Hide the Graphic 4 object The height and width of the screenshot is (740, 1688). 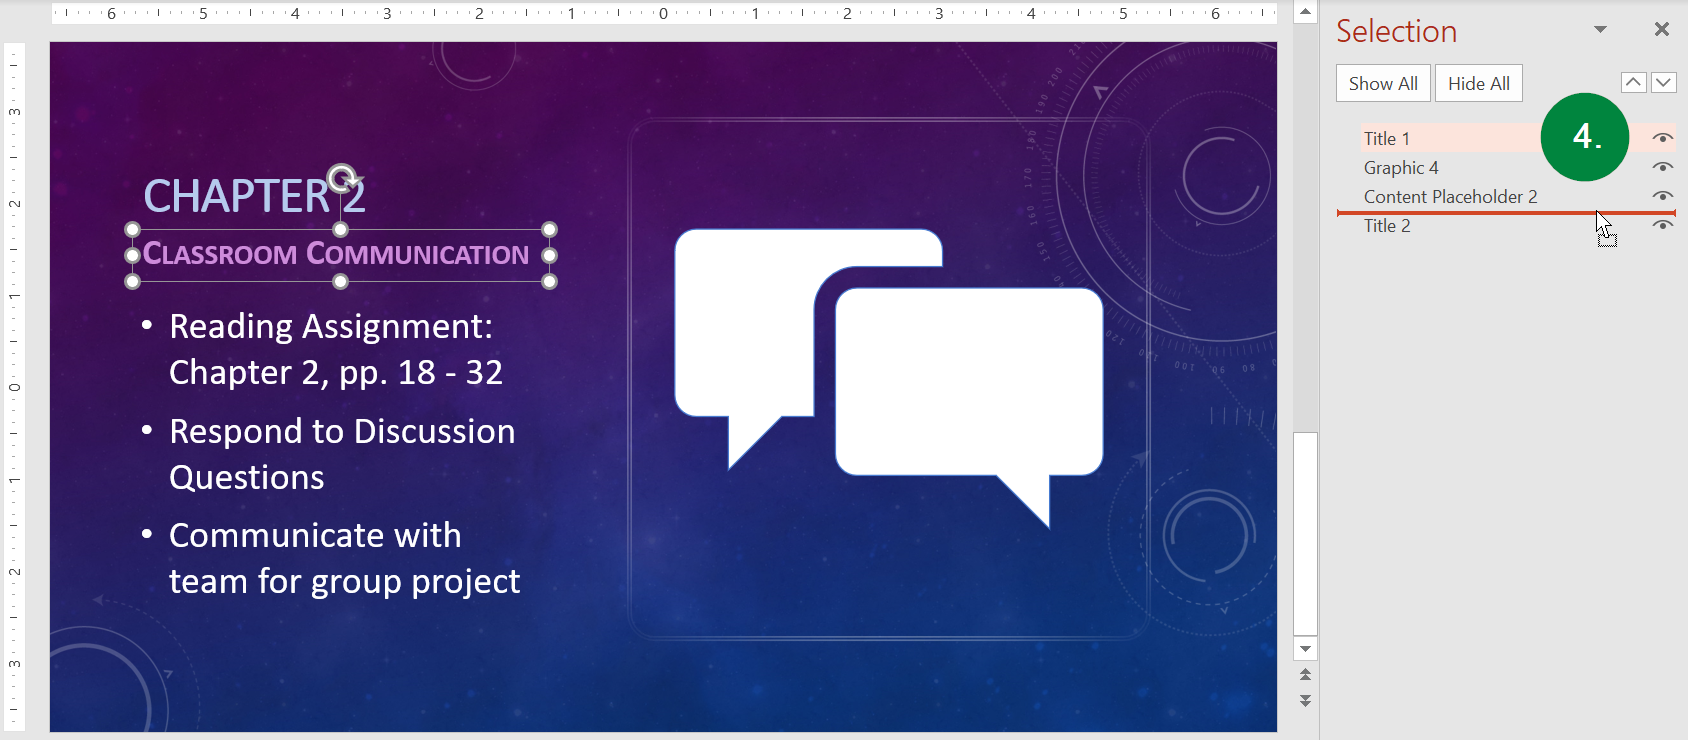coord(1662,167)
